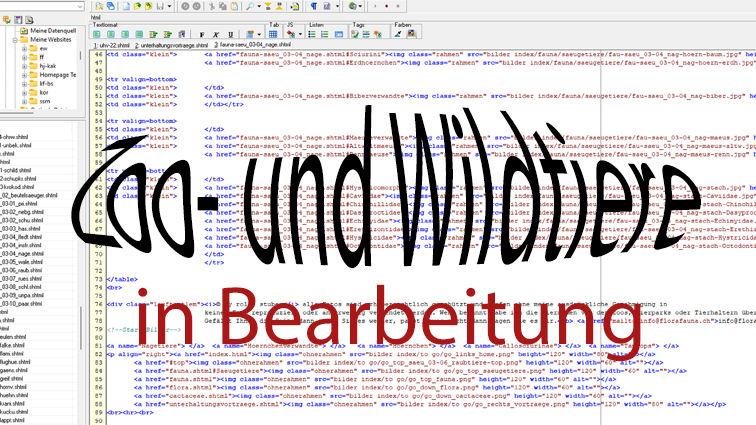Click the color palette icon under Farben
This screenshot has height=425, width=756.
pyautogui.click(x=411, y=34)
